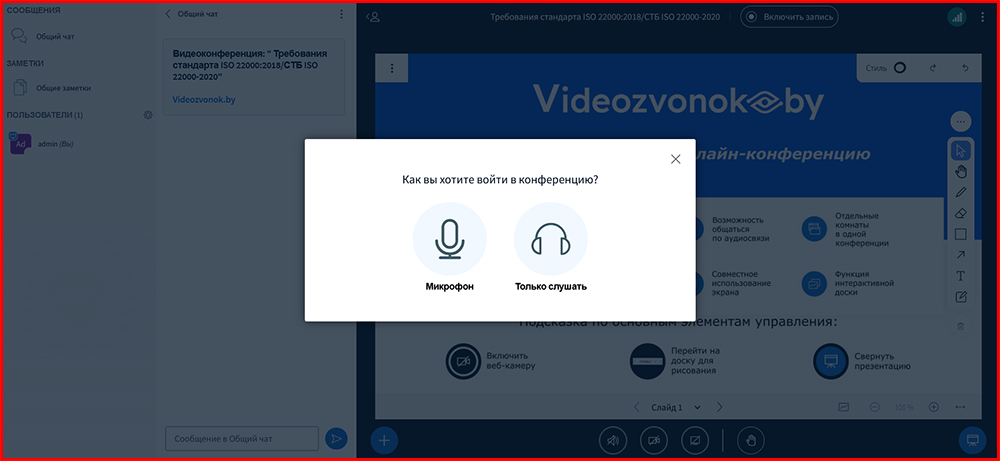The height and width of the screenshot is (461, 1000).
Task: Pick the Стиль circle swatch
Action: (900, 68)
